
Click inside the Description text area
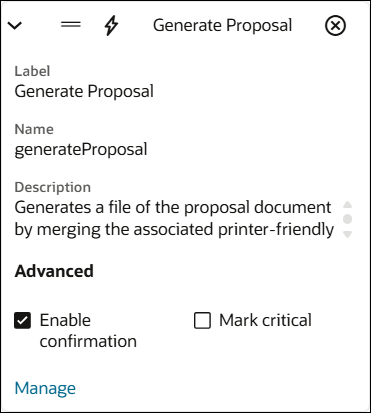pos(174,218)
